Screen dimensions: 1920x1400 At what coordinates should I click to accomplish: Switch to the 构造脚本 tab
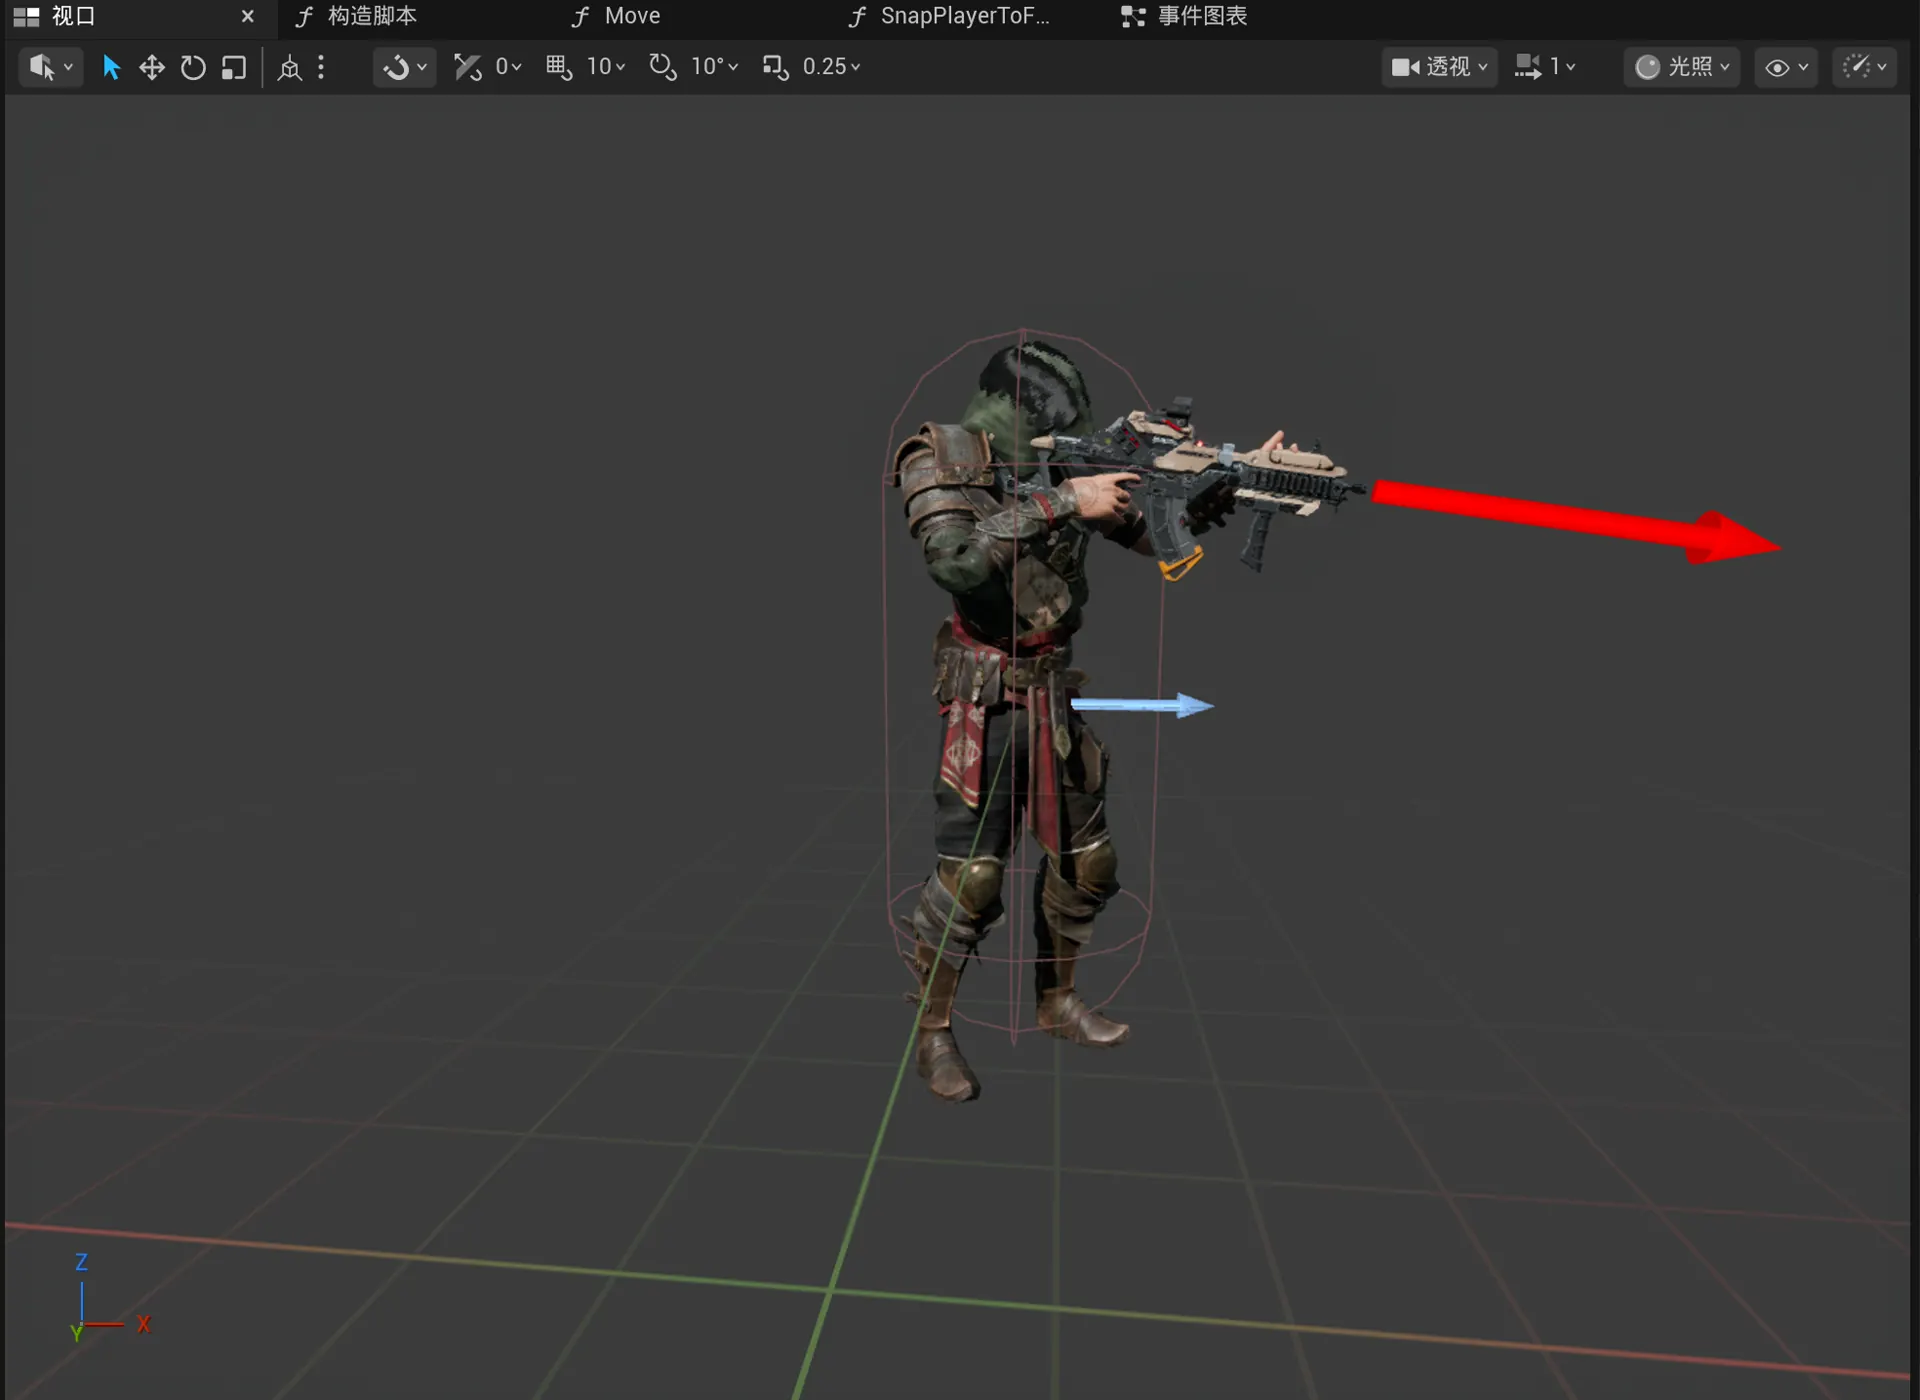coord(357,16)
